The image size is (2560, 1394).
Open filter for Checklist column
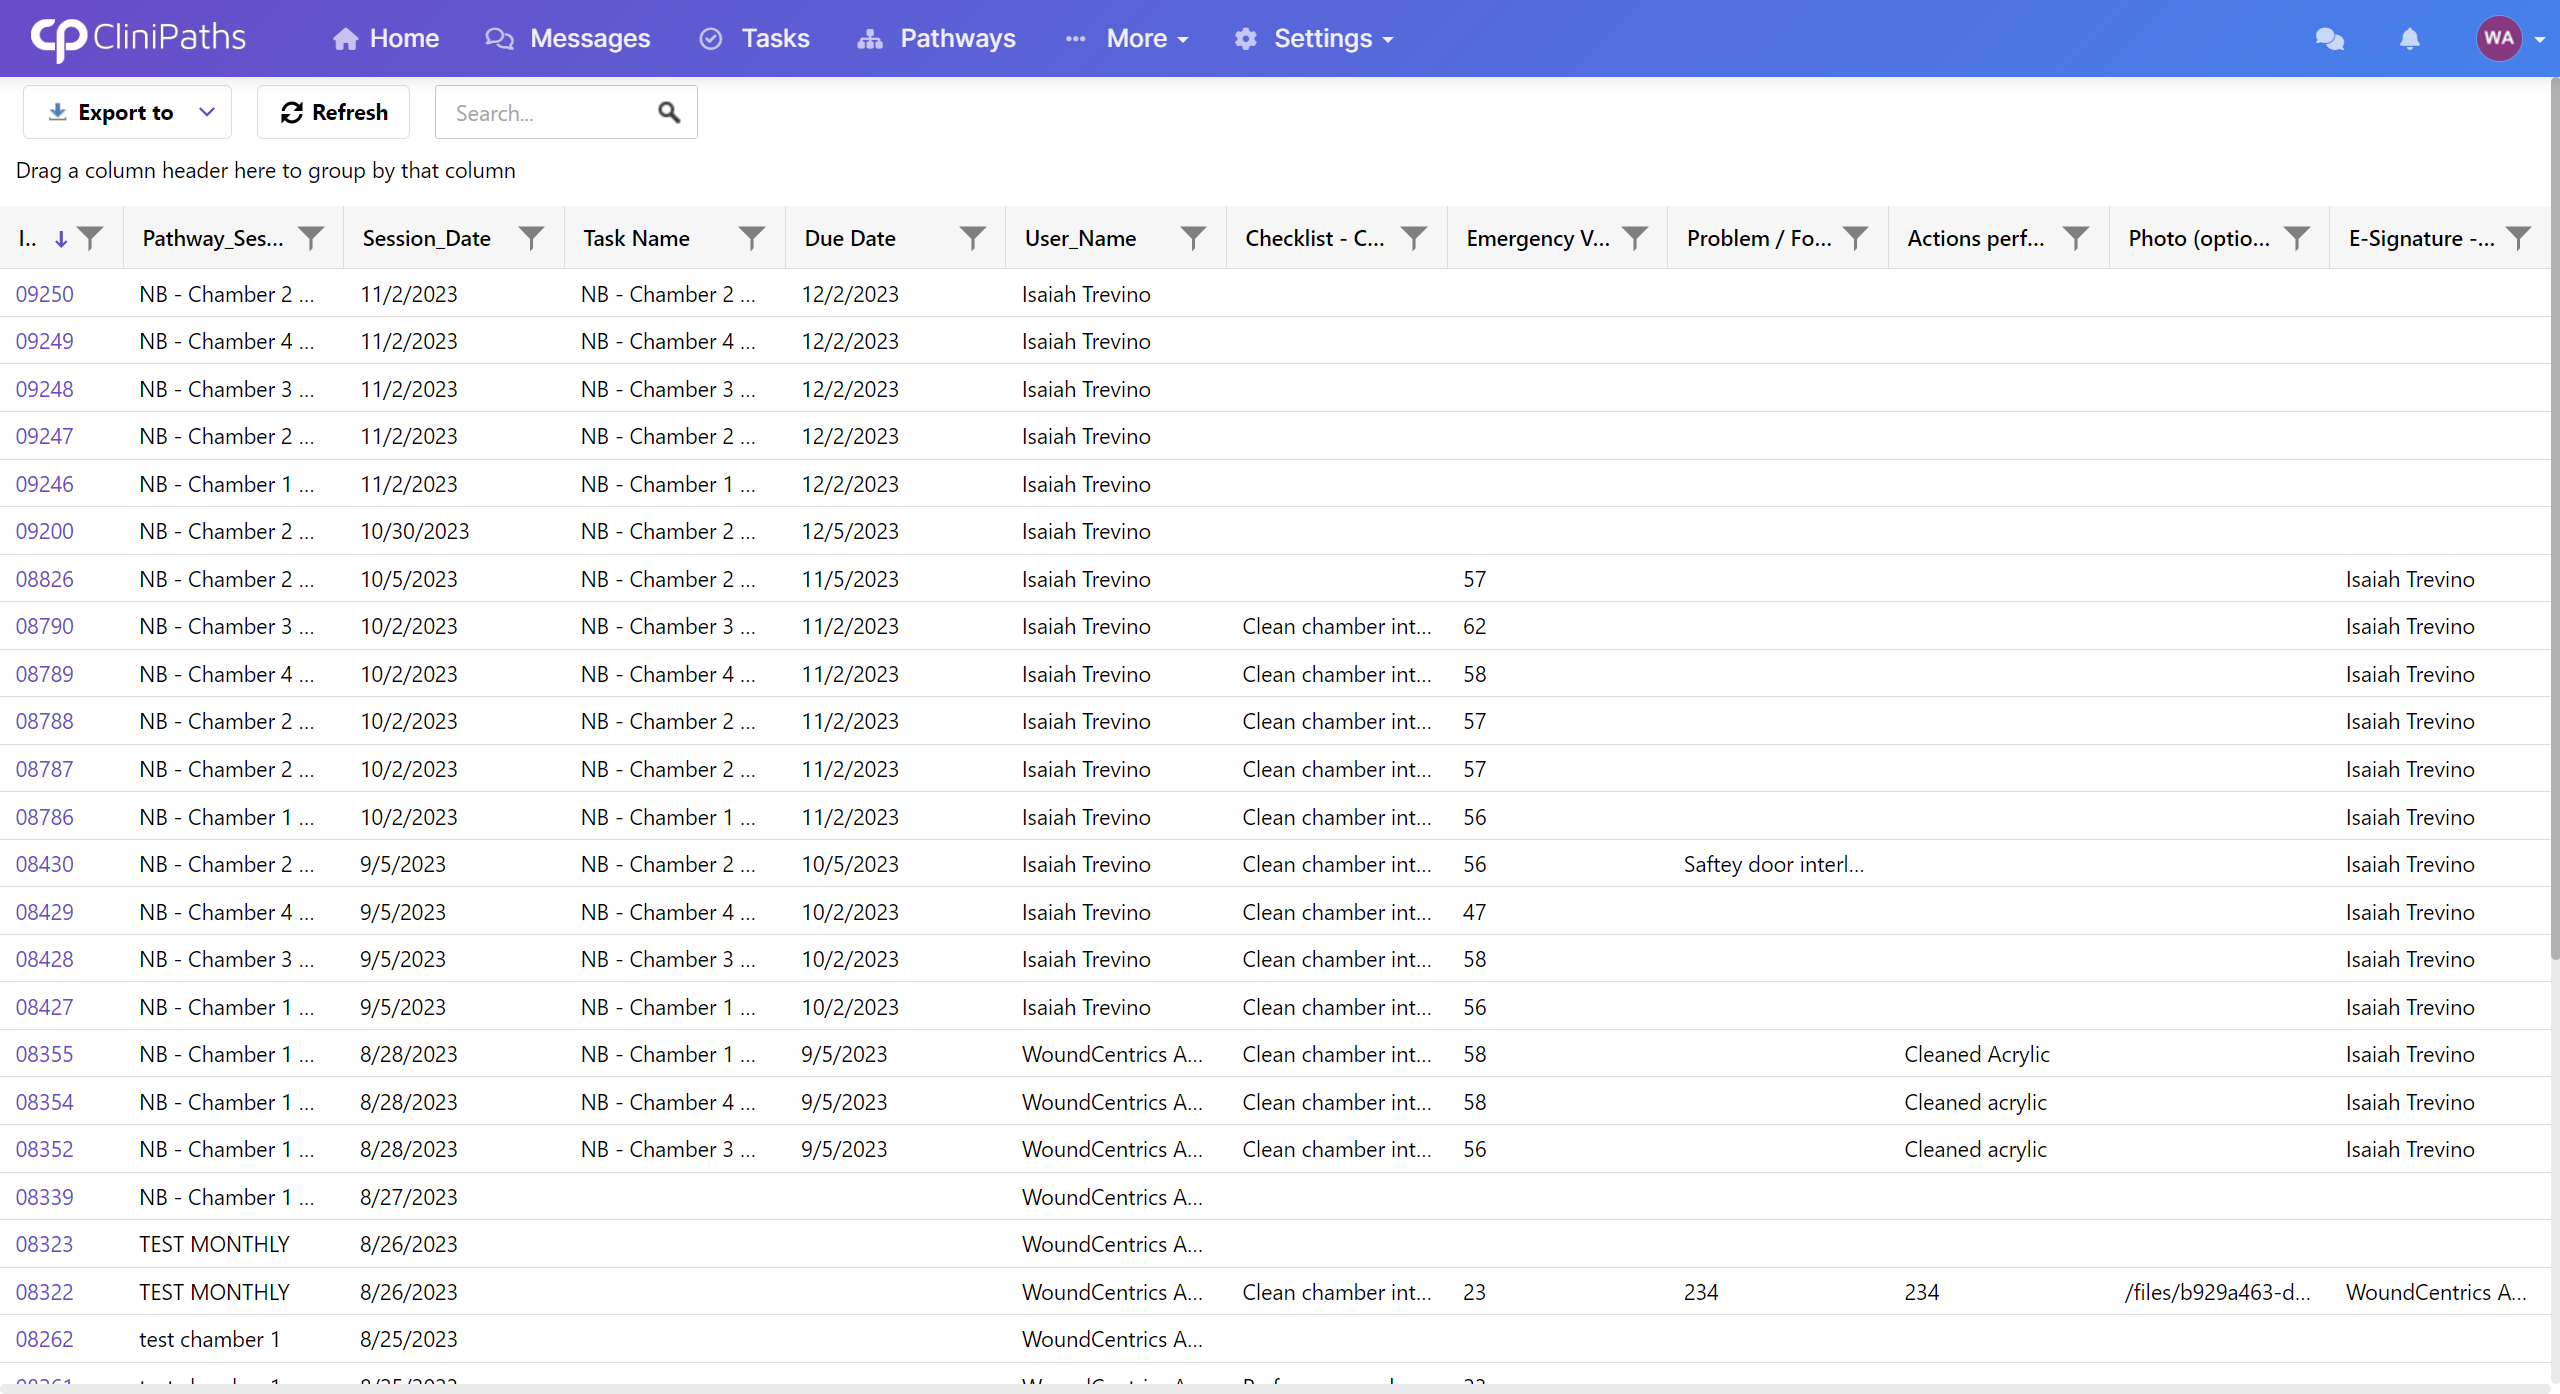coord(1414,238)
